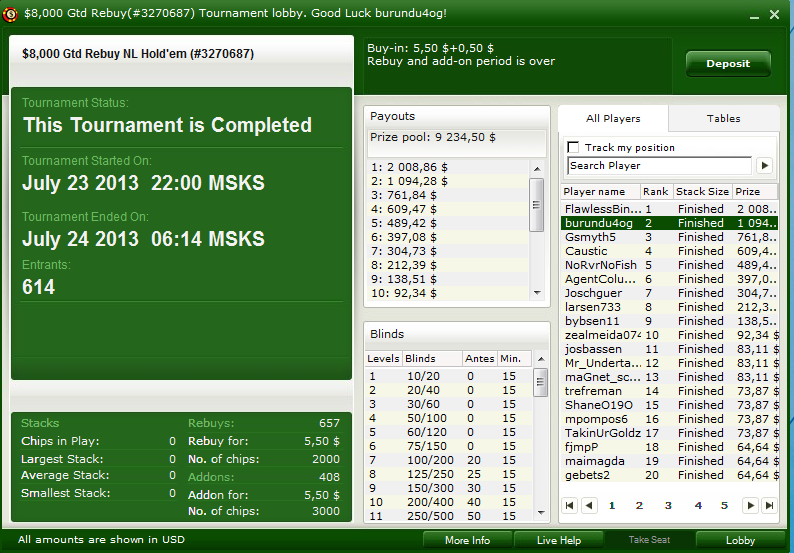The height and width of the screenshot is (553, 794).
Task: Open page 5 of player list
Action: [x=724, y=505]
